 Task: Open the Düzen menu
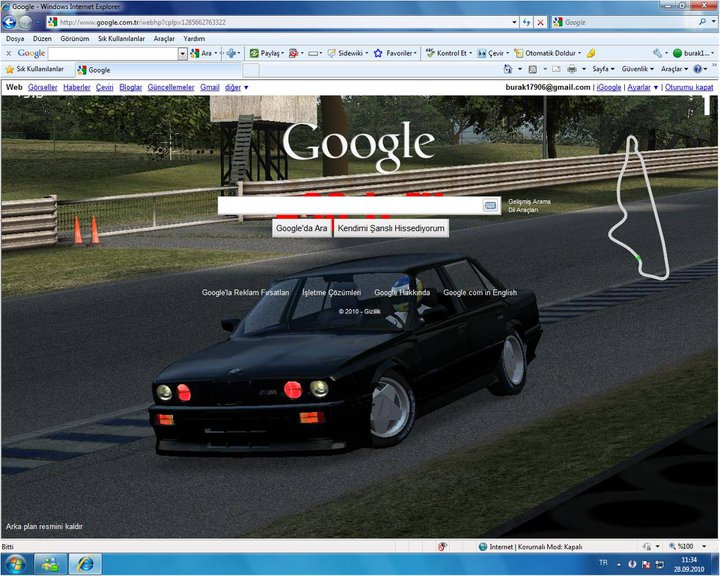42,39
